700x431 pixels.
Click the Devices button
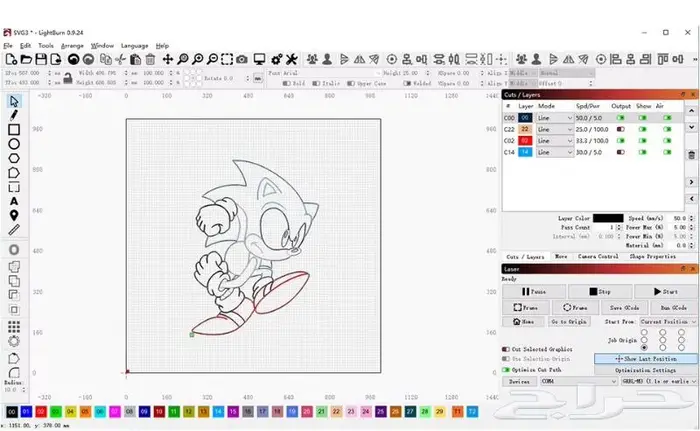point(519,381)
